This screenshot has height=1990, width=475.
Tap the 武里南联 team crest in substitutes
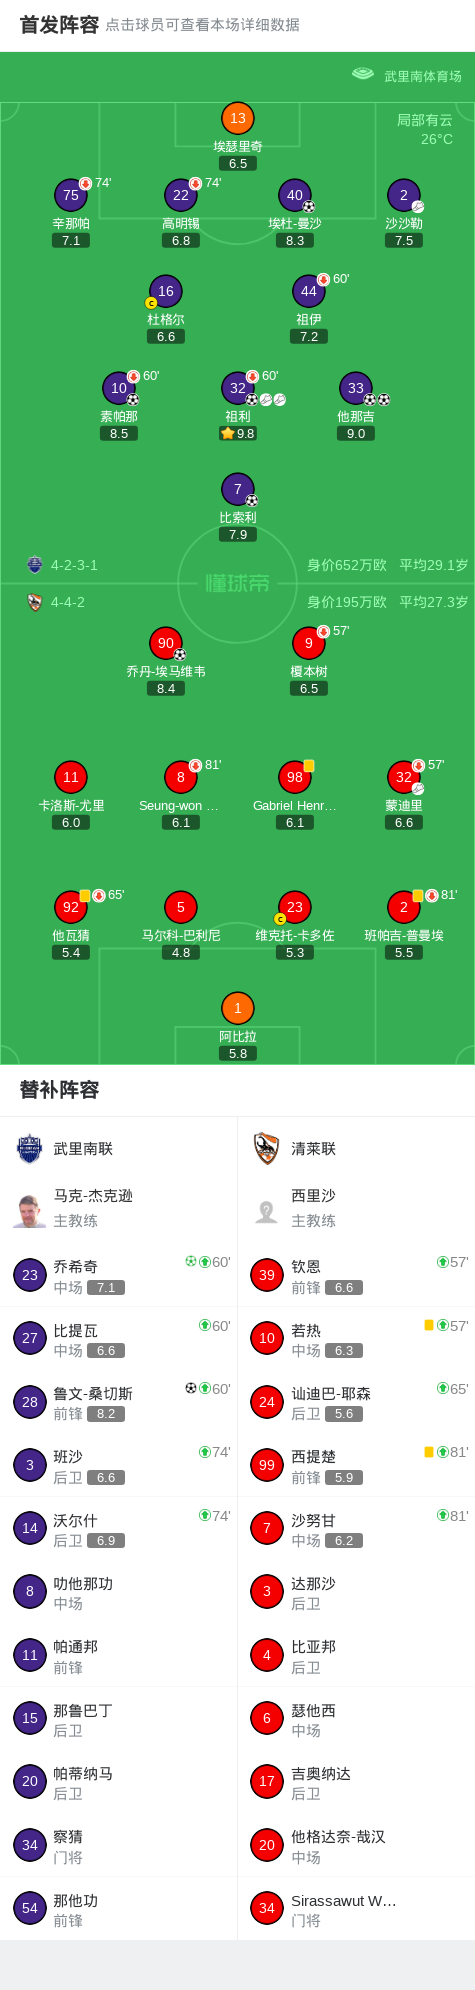pyautogui.click(x=30, y=1148)
